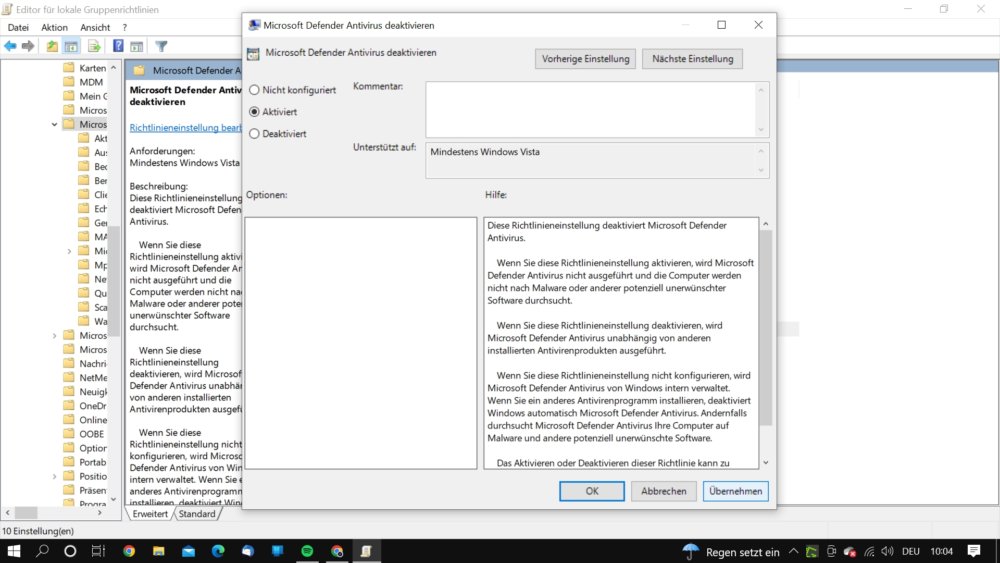
Task: Click the Group Policy Editor taskbar icon
Action: (x=366, y=551)
